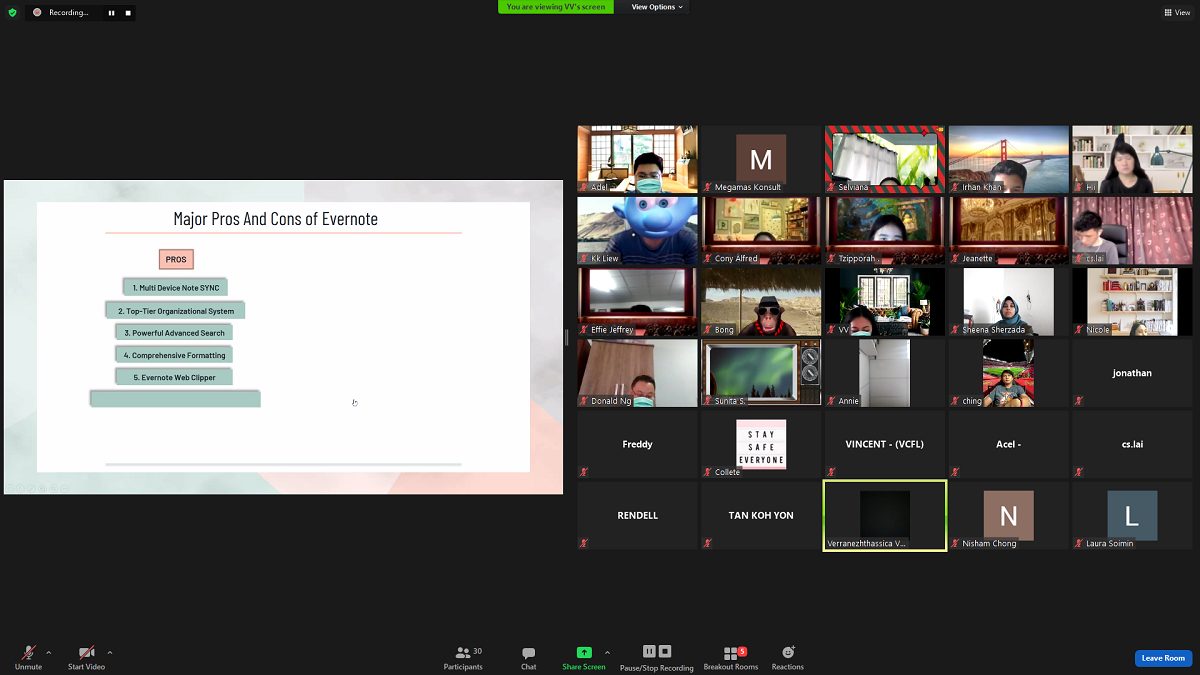Click slide title 'Major Pros And Cons of Evernote'

click(x=276, y=219)
